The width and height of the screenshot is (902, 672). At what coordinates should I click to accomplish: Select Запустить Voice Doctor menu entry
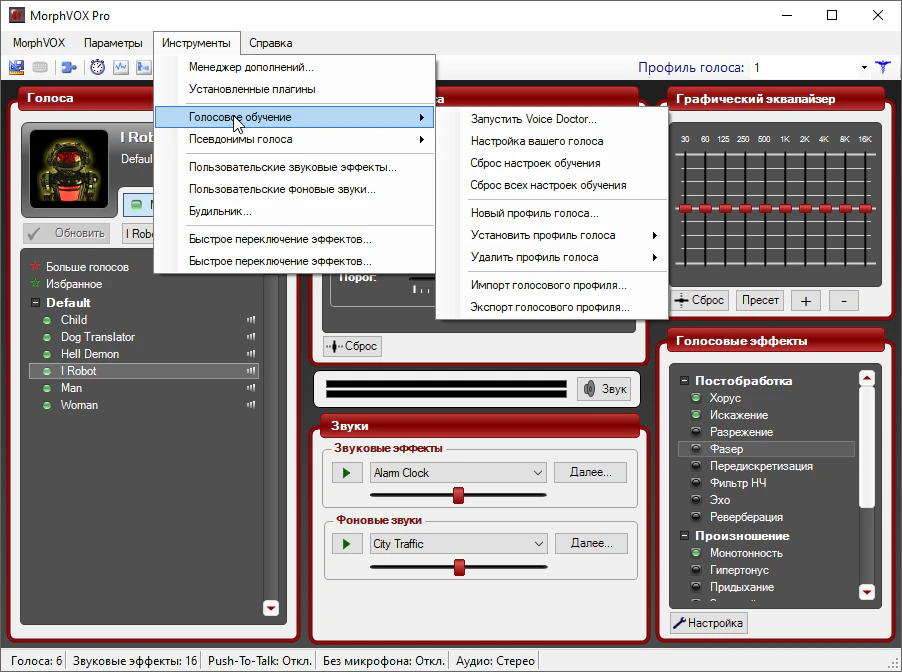533,119
